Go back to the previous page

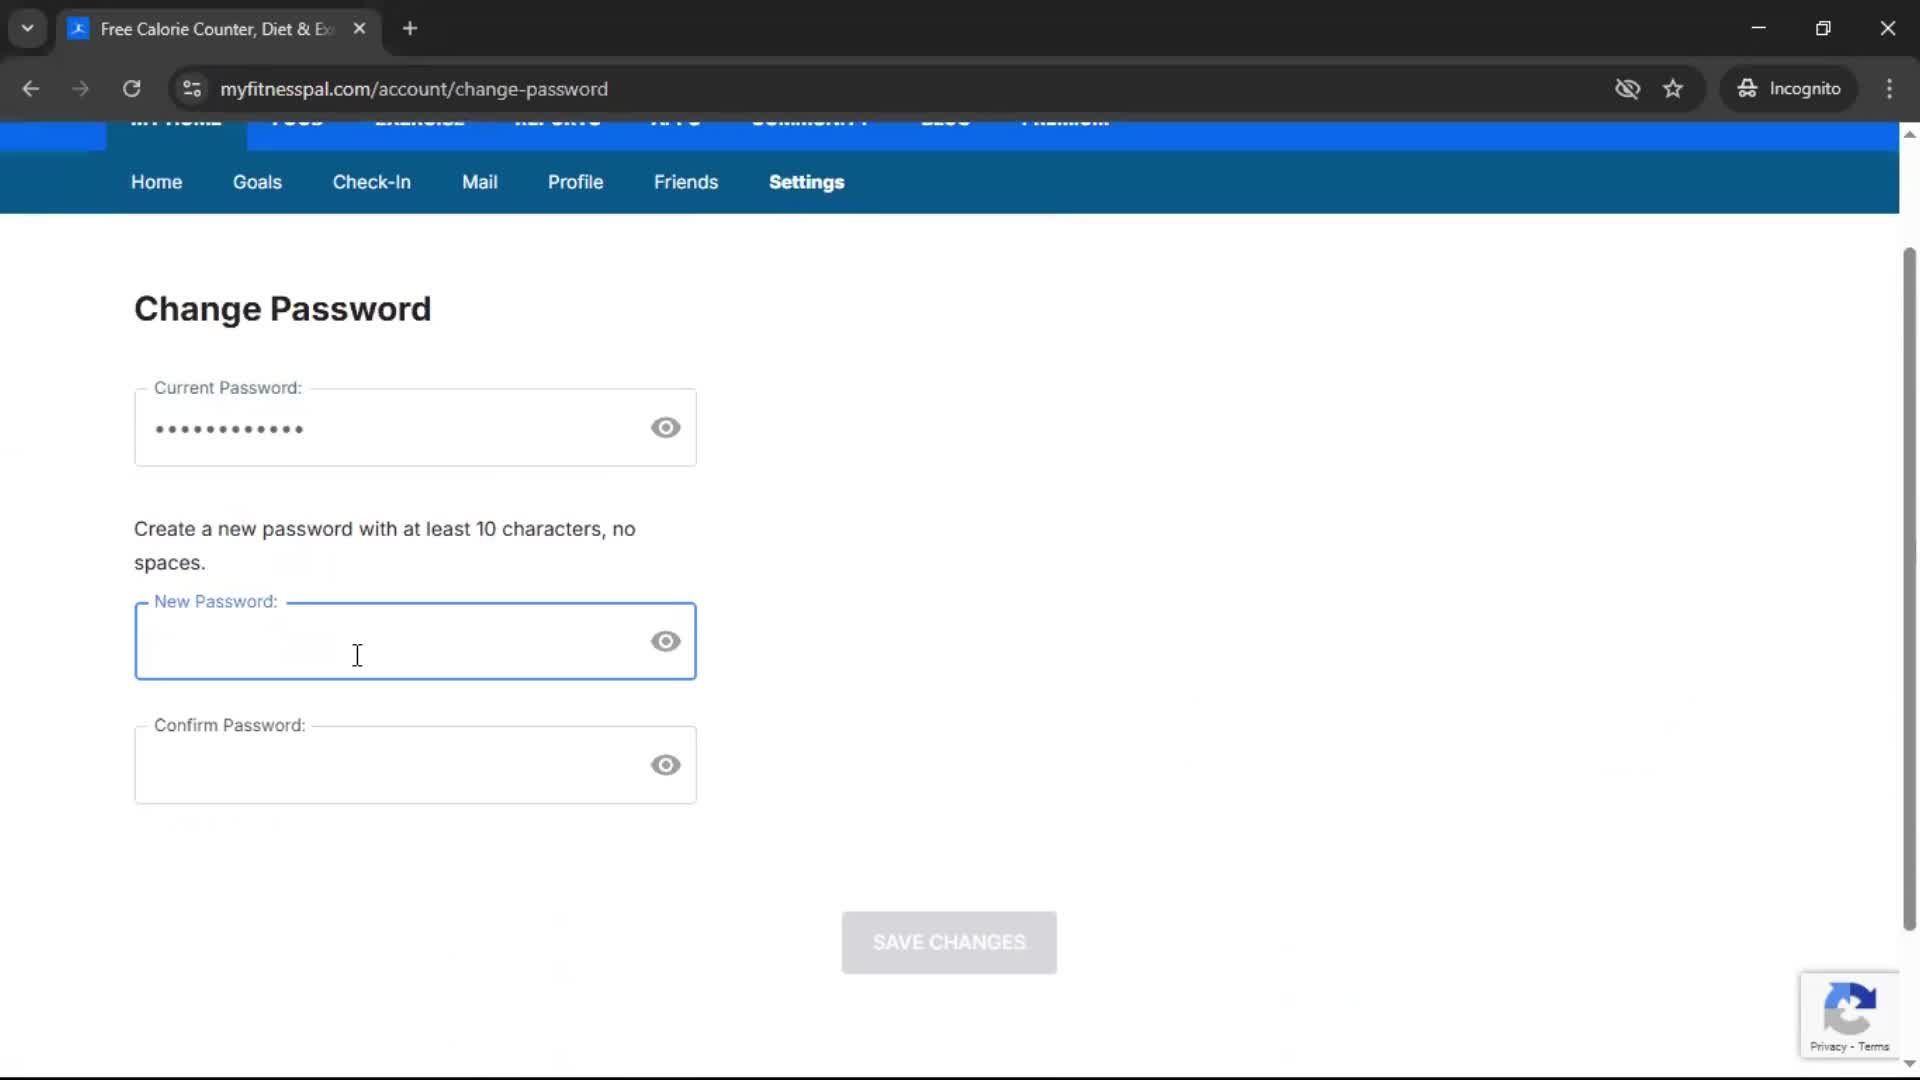pyautogui.click(x=30, y=89)
